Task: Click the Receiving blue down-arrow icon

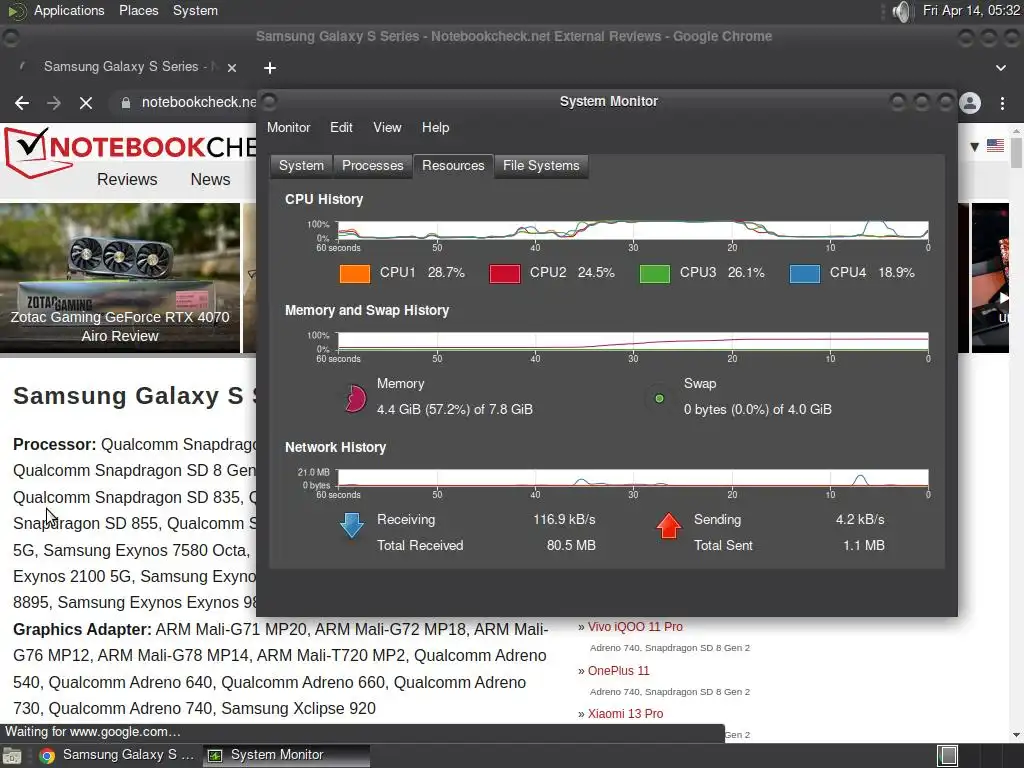Action: (x=352, y=525)
